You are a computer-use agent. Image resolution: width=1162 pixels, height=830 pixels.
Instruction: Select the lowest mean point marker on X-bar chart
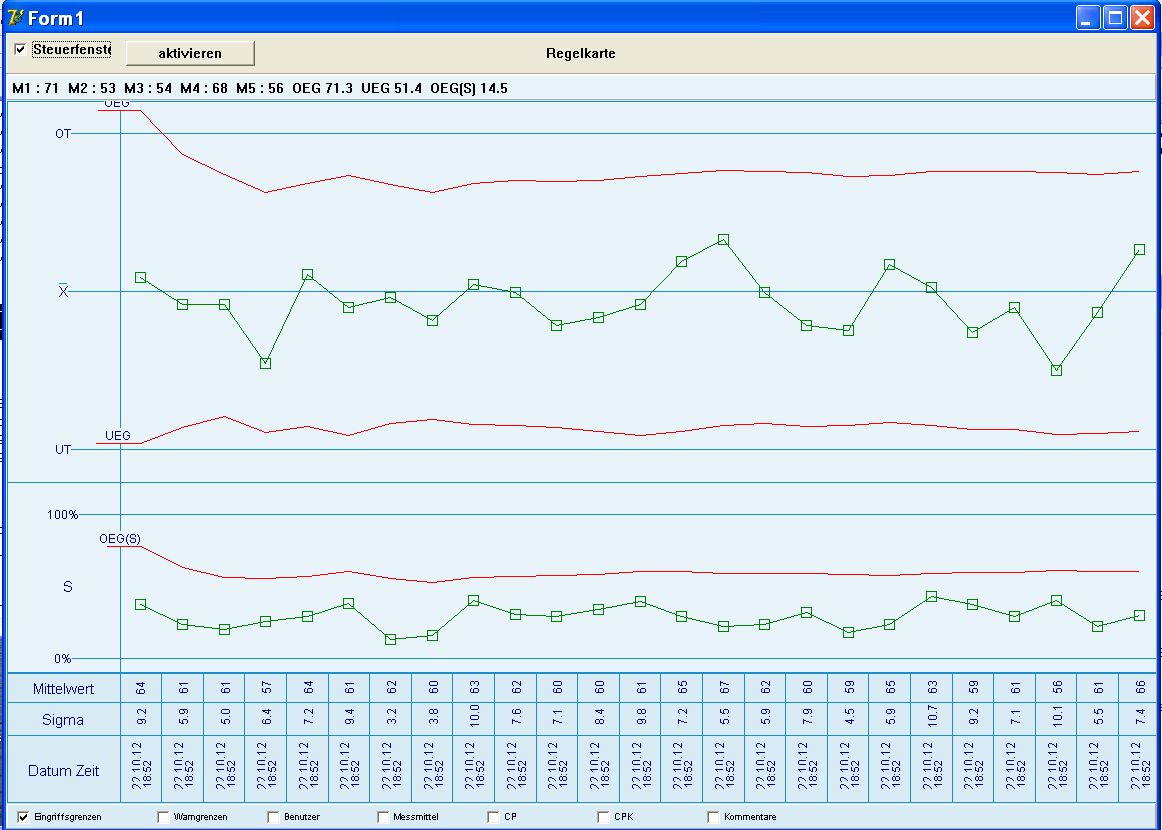pyautogui.click(x=1056, y=370)
